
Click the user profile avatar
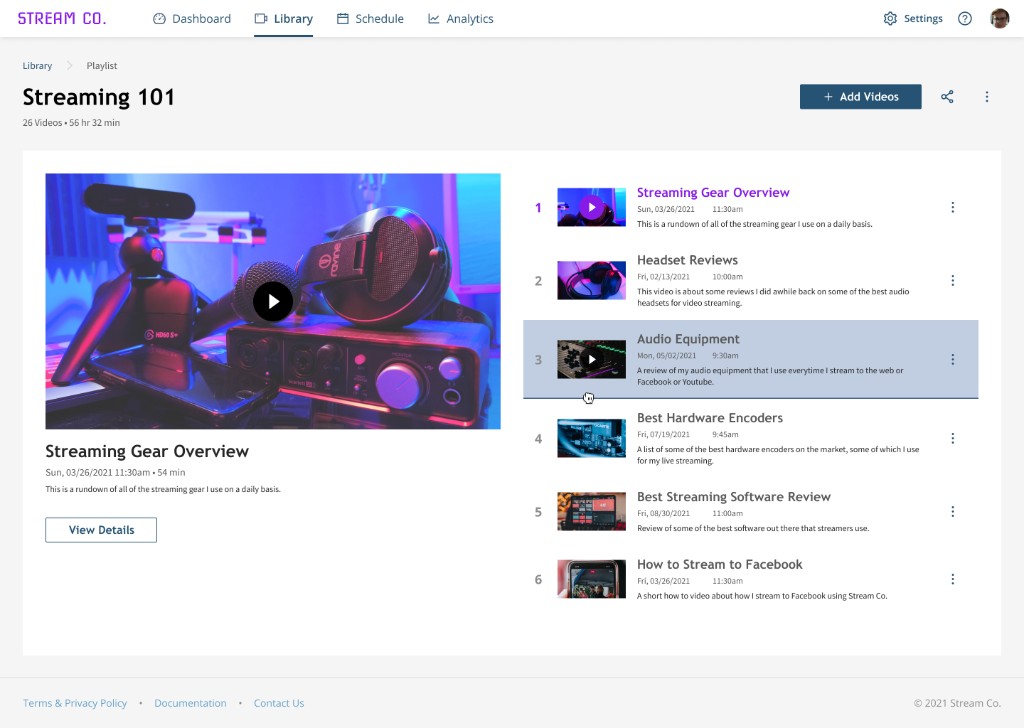tap(999, 17)
